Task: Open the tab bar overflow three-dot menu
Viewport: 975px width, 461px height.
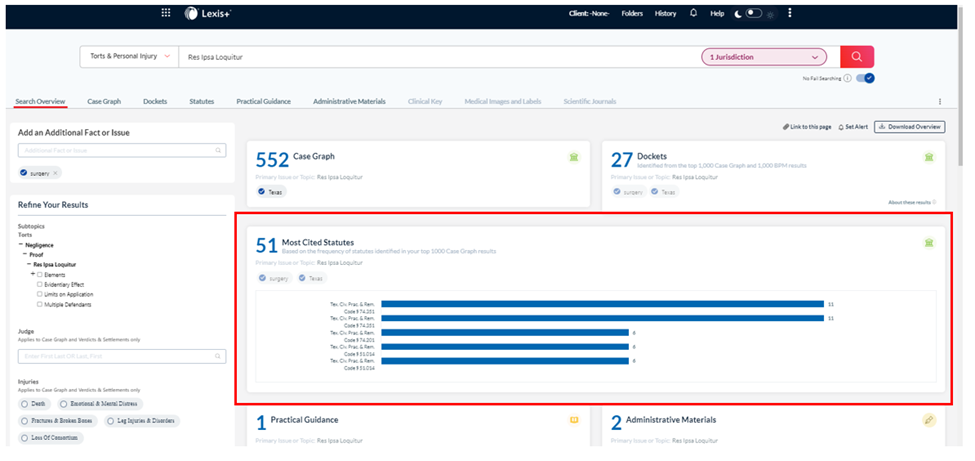Action: click(x=940, y=101)
